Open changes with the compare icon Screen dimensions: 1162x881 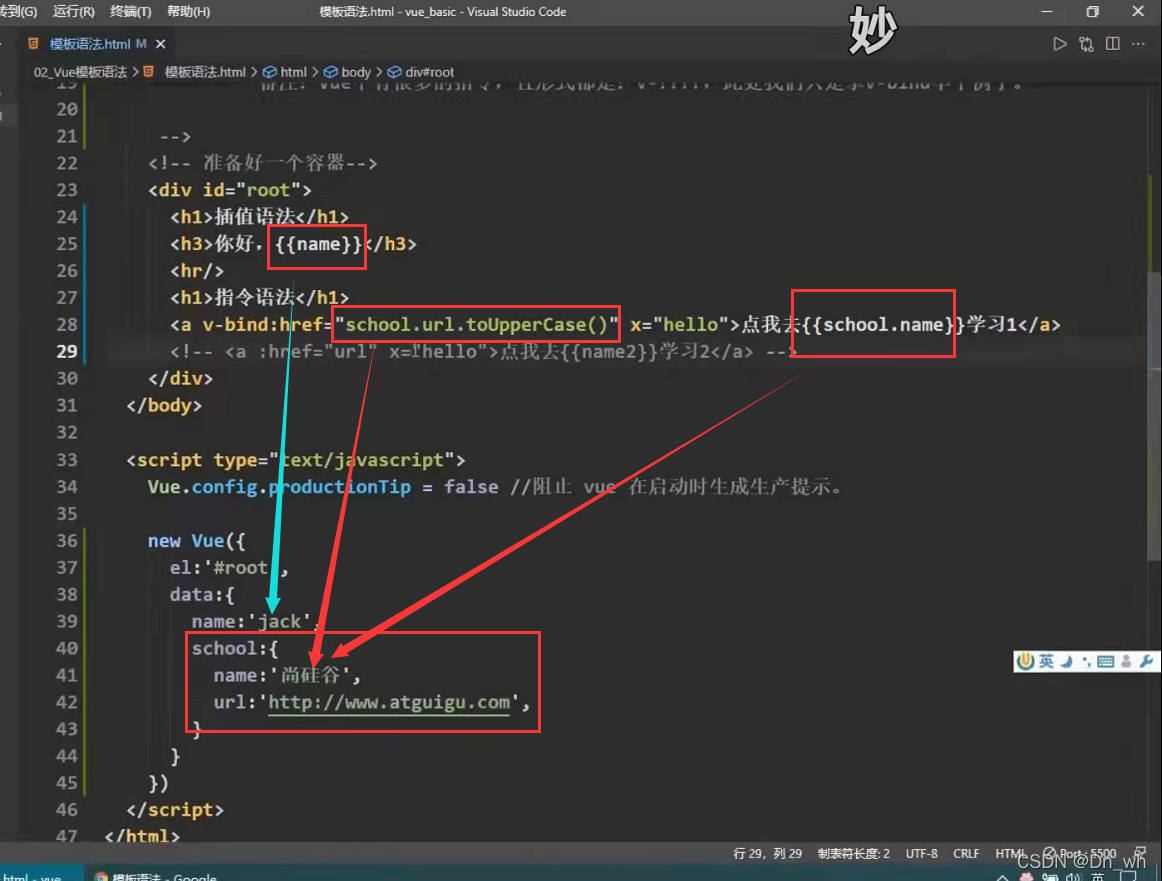click(x=1086, y=44)
